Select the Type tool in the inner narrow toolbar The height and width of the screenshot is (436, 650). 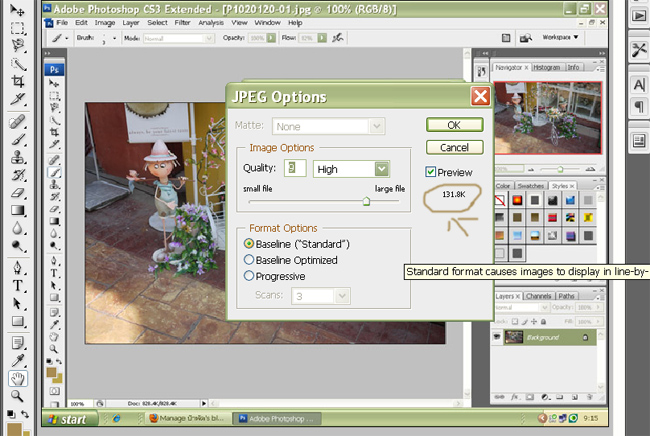pos(54,273)
